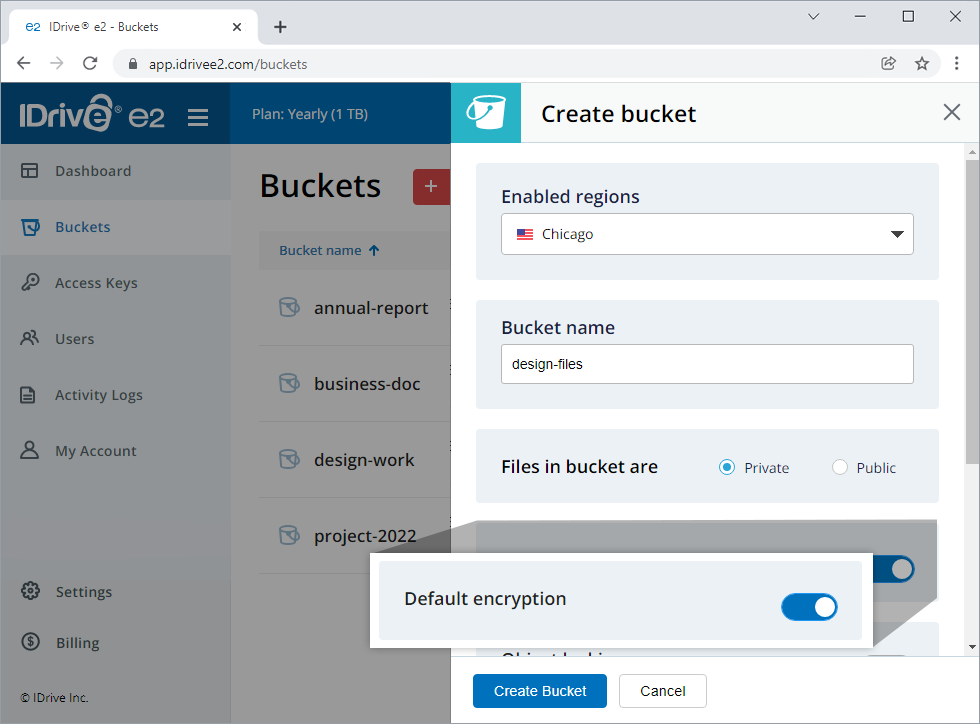Click the Activity Logs document icon
Image resolution: width=980 pixels, height=724 pixels.
[28, 395]
